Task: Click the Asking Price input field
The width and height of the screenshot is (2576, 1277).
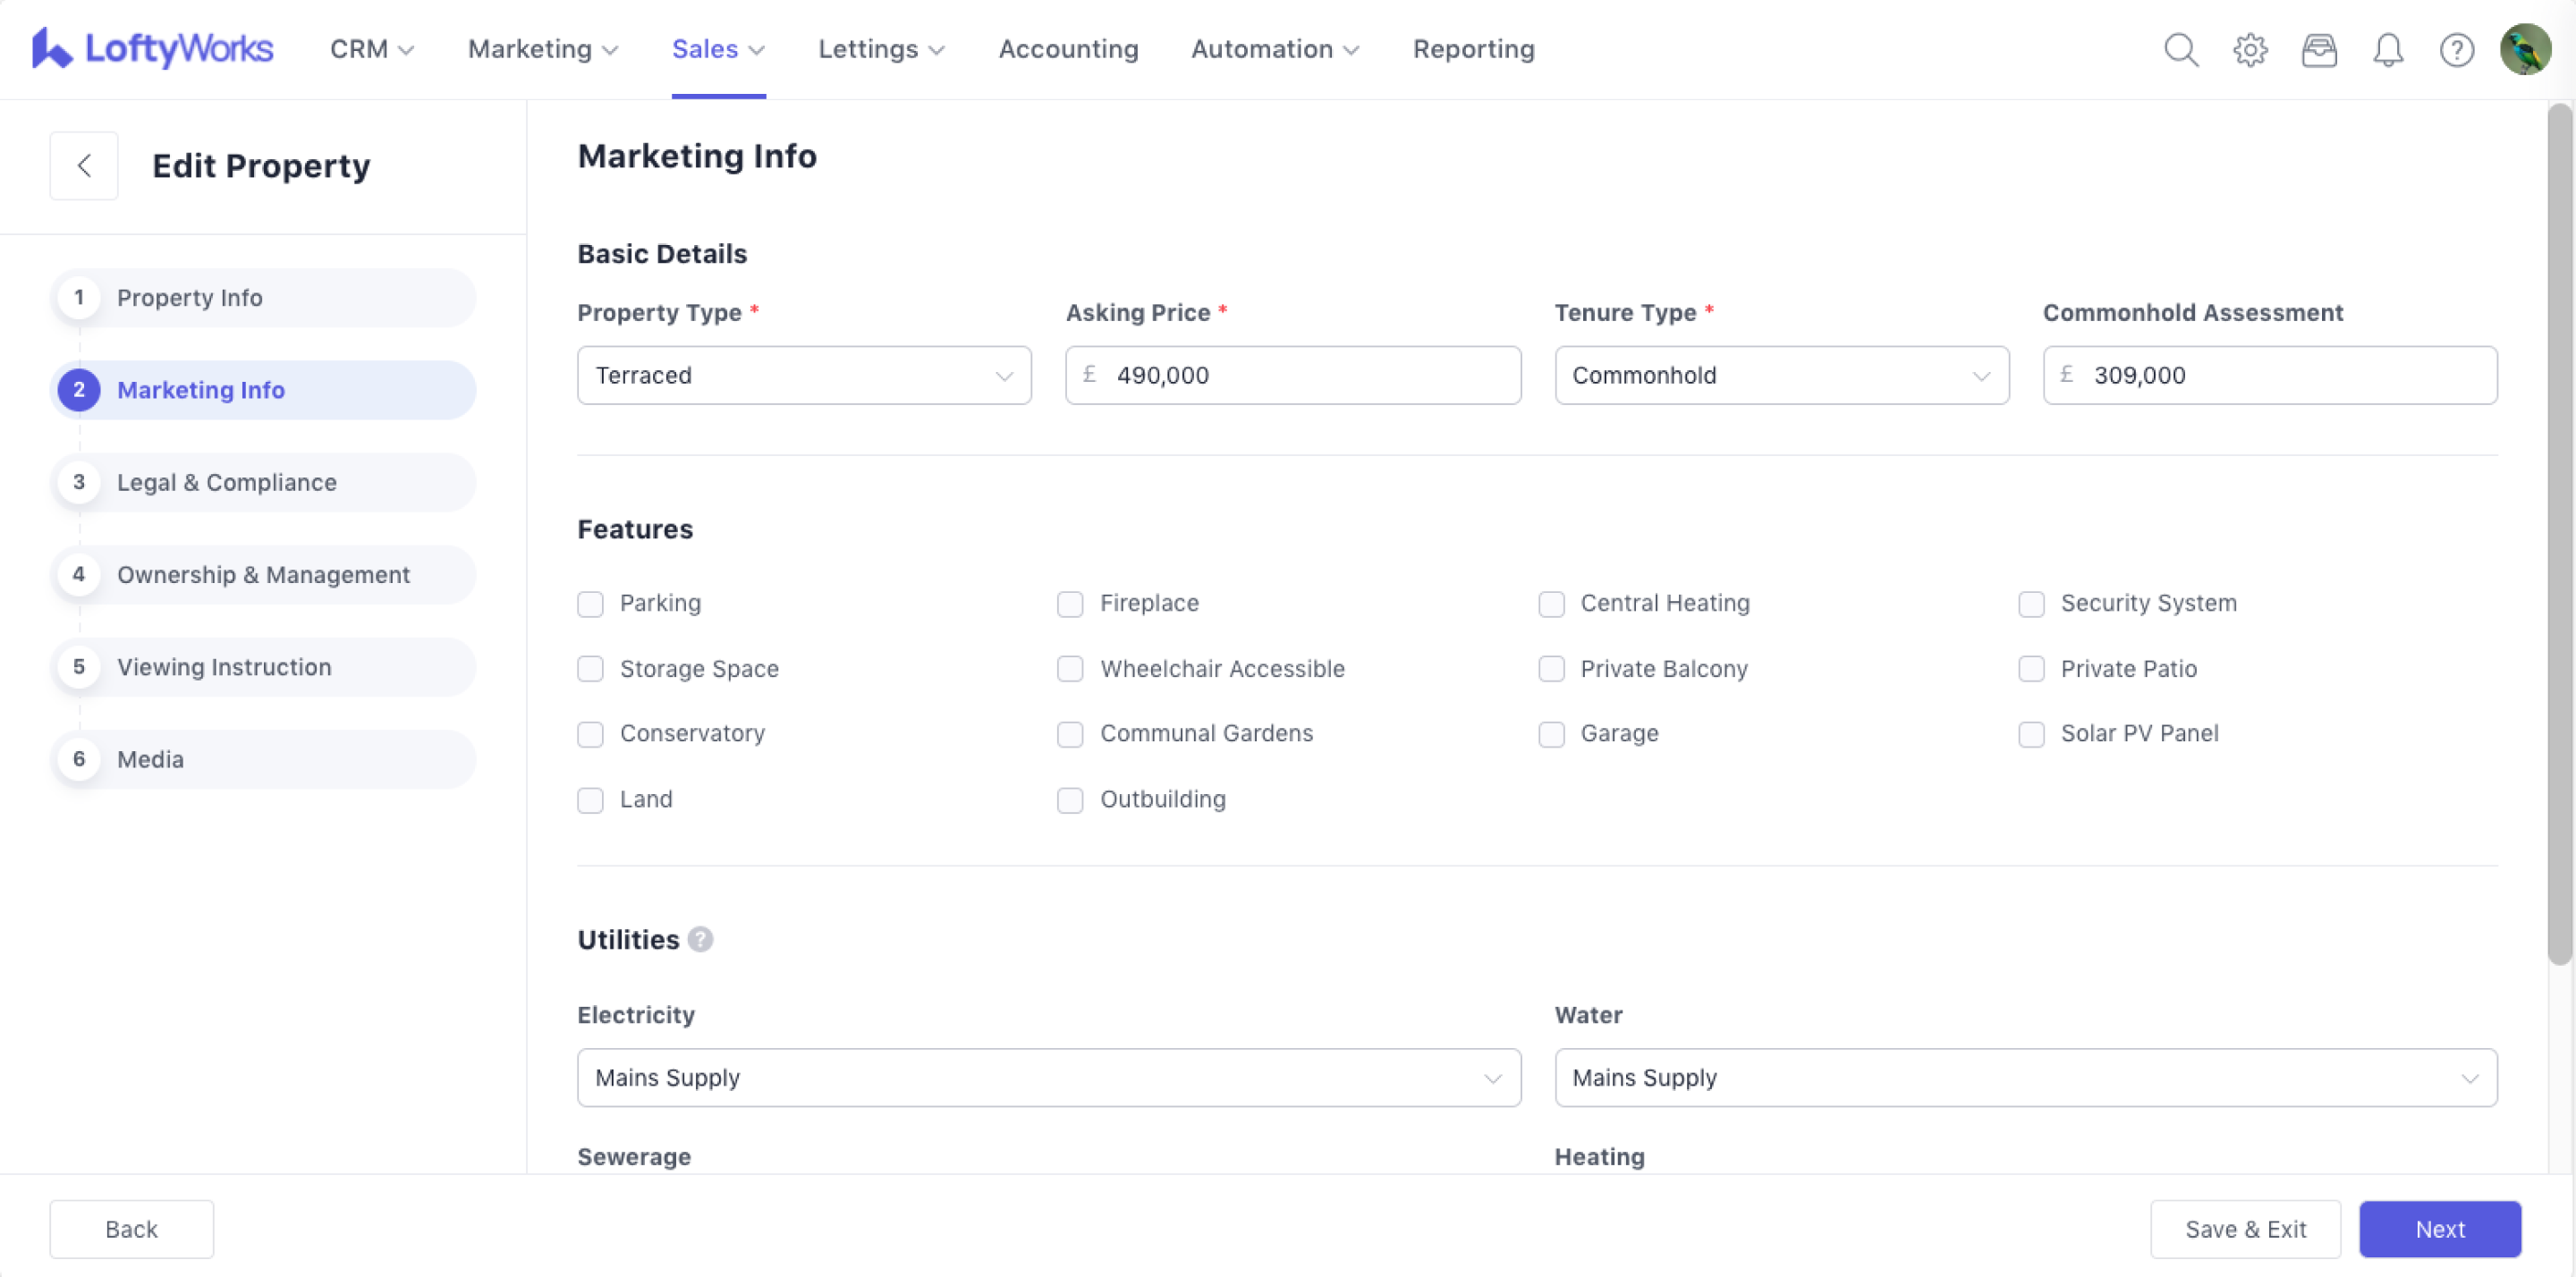Action: [1310, 375]
